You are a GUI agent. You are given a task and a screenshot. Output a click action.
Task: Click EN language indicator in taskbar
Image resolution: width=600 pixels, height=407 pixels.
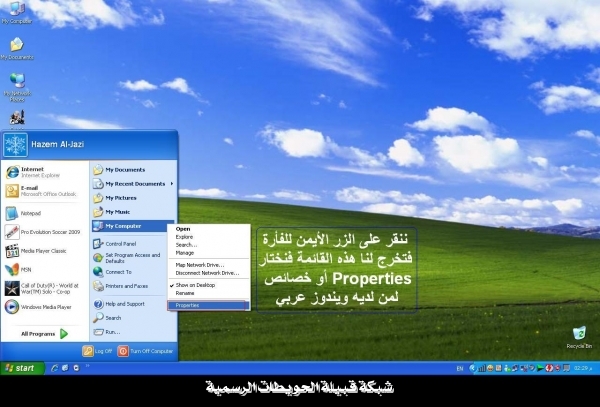coord(460,368)
